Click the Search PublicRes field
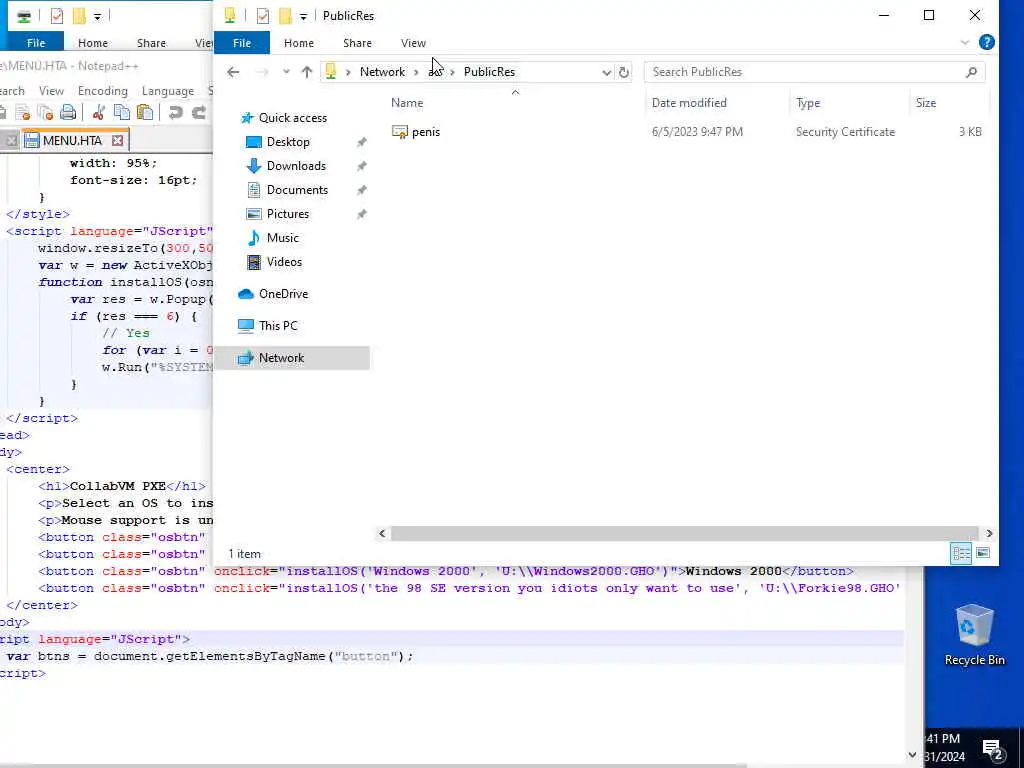 tap(814, 72)
